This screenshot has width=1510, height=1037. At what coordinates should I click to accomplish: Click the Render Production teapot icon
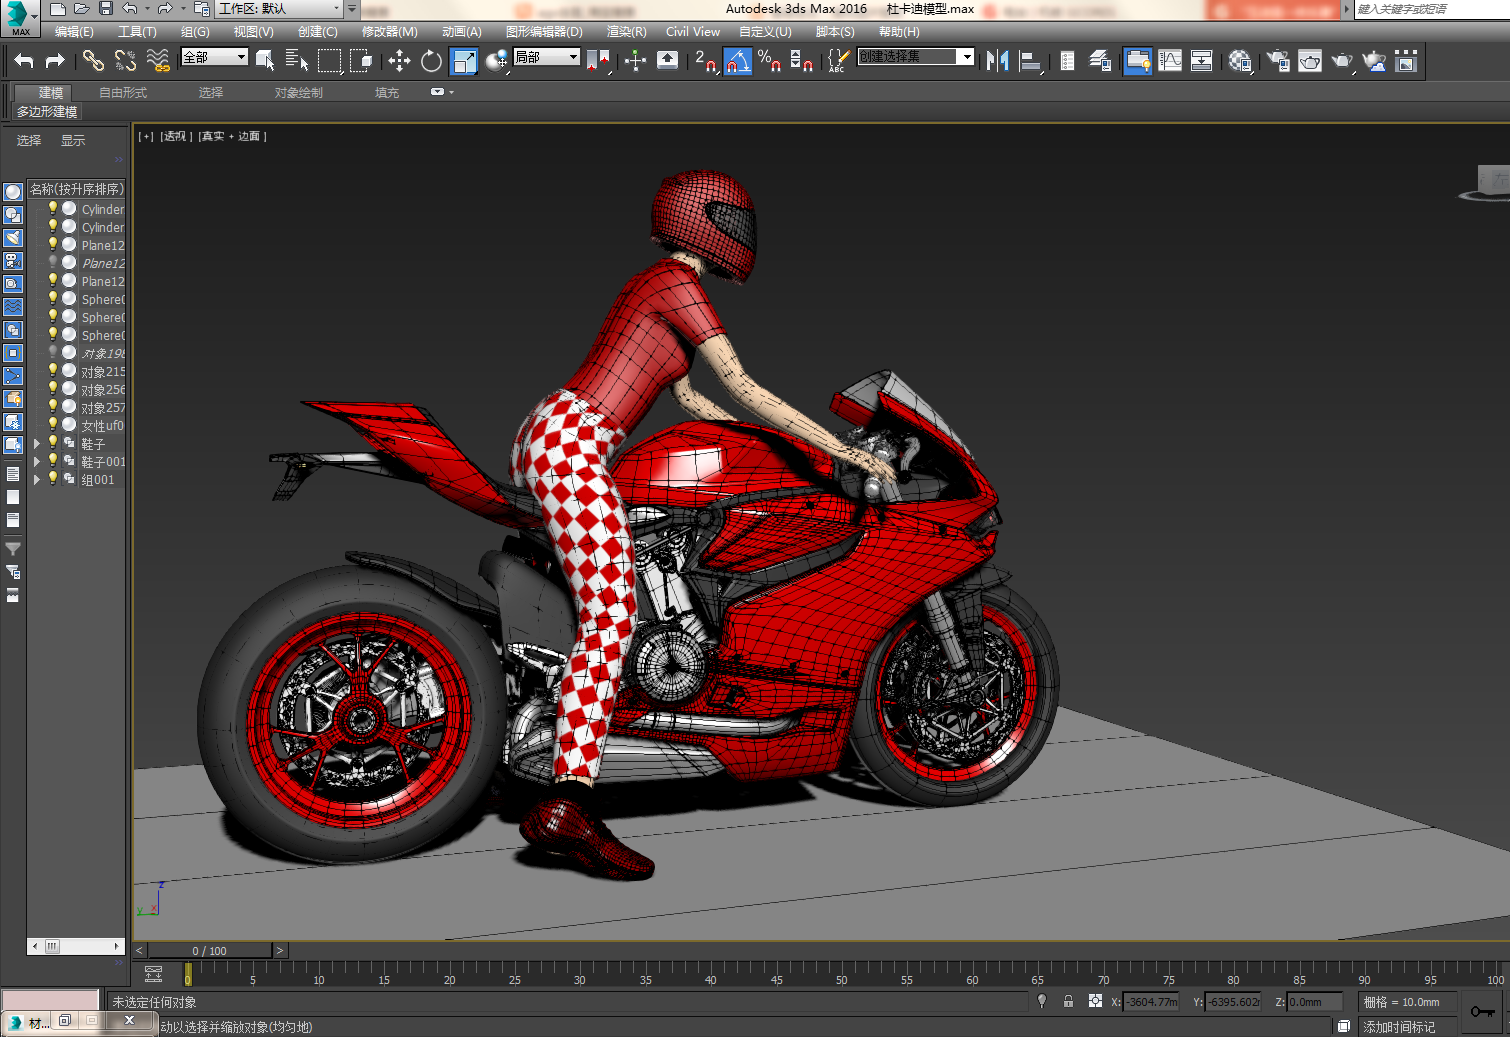(x=1342, y=61)
